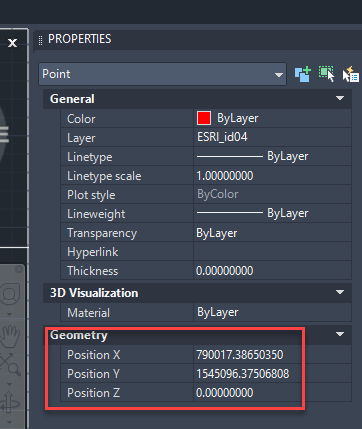Click the empty Hyperlink field
The width and height of the screenshot is (362, 429).
click(x=272, y=252)
